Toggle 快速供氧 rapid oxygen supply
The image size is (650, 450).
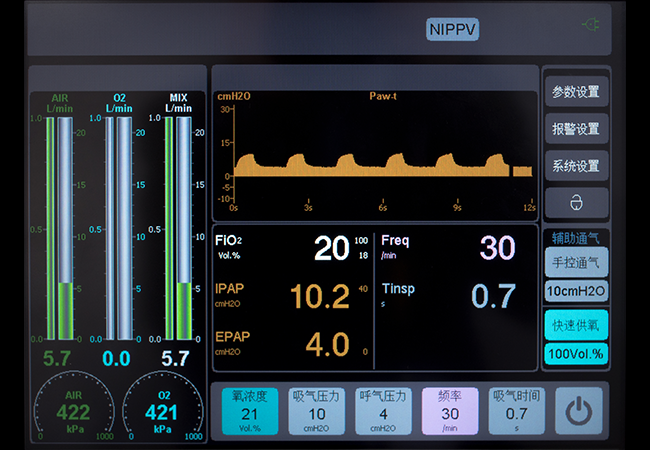(x=575, y=327)
